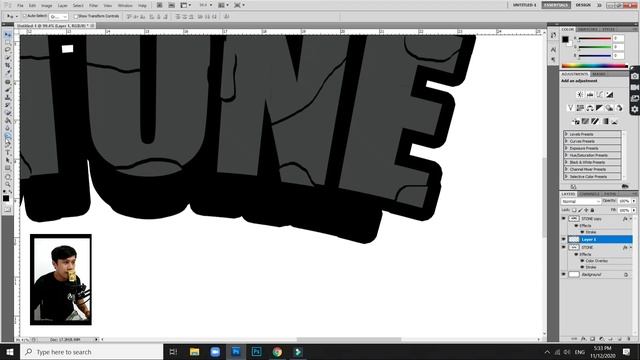Enable Show Transform Controls checkbox
Screen dimensions: 640x360
(x=75, y=16)
